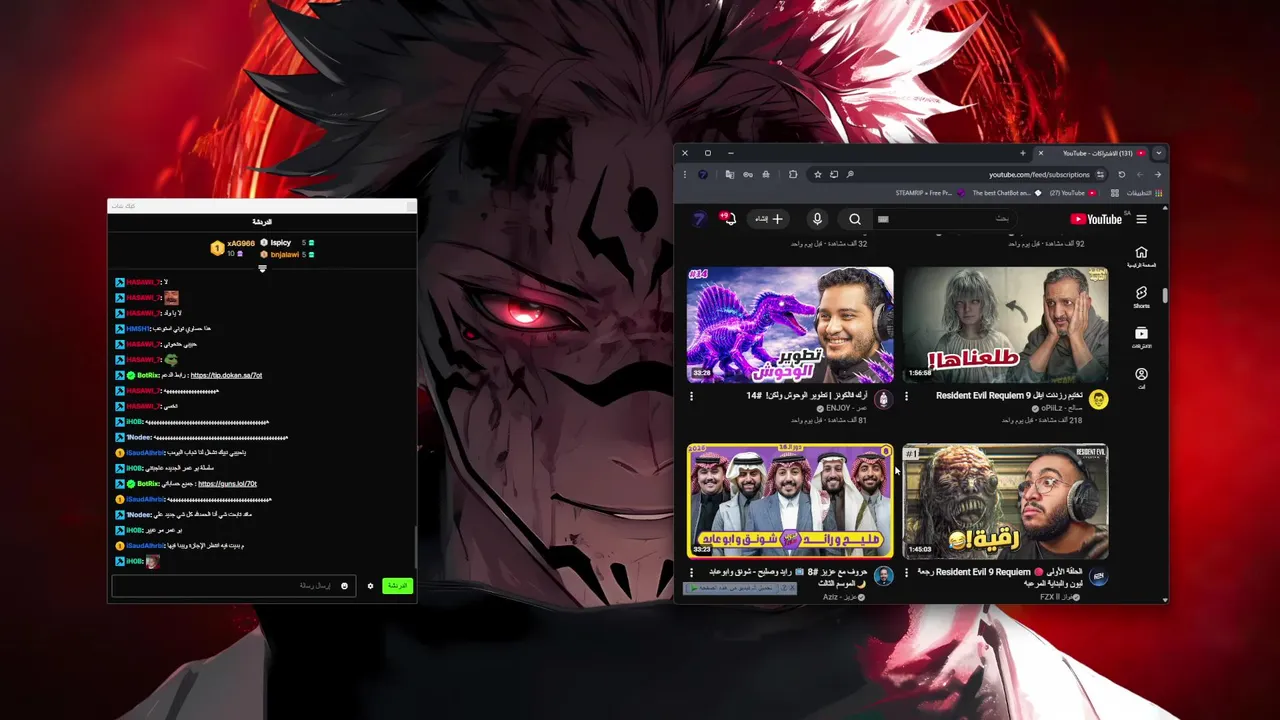
Task: Open the Aziz channel avatar
Action: [883, 576]
